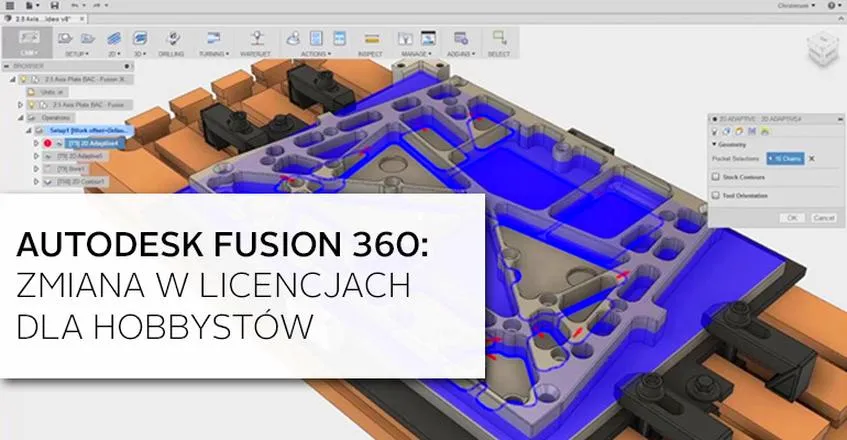The image size is (847, 440).
Task: Click the Drilling tool icon
Action: click(x=173, y=38)
